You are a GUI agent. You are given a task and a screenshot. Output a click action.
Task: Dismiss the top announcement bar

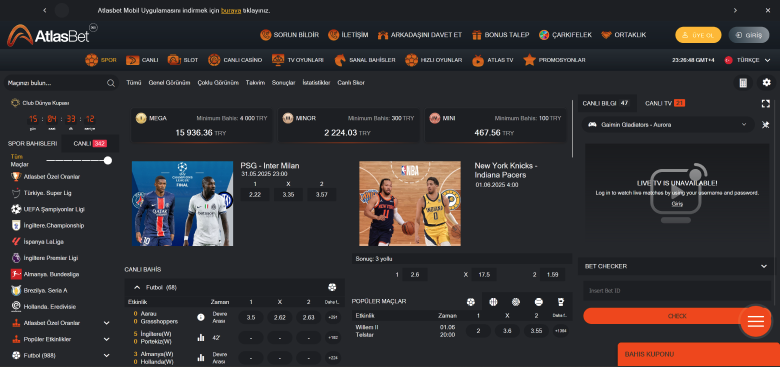point(767,10)
